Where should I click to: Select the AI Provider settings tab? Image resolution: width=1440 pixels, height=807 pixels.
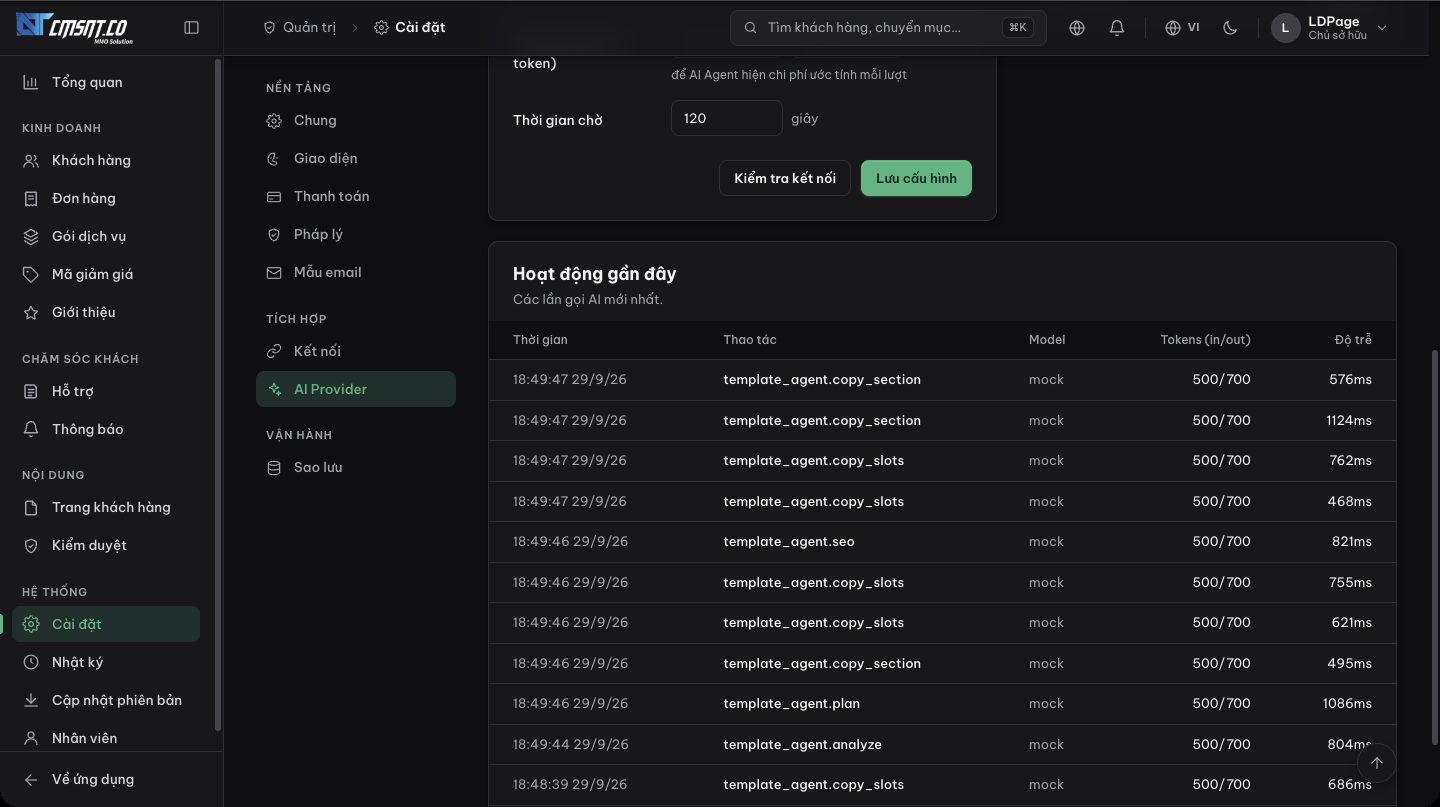356,389
